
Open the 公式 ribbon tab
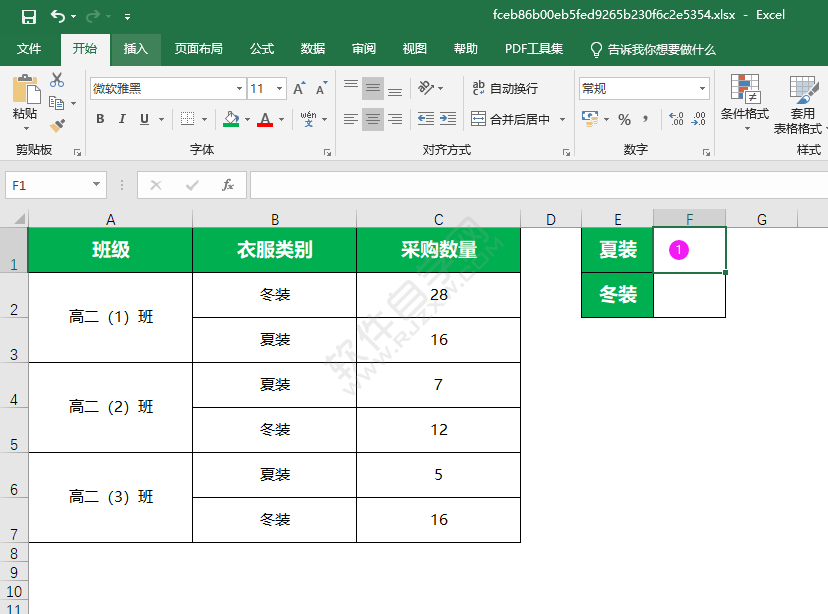261,49
